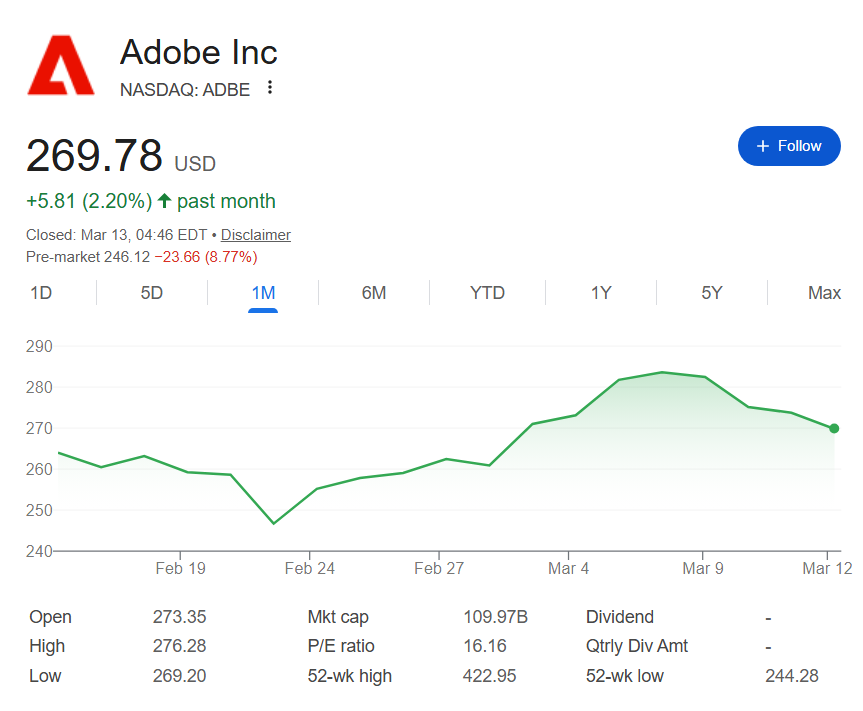Open the three-dot more options menu
Screen dimensions: 863x711
tap(270, 88)
